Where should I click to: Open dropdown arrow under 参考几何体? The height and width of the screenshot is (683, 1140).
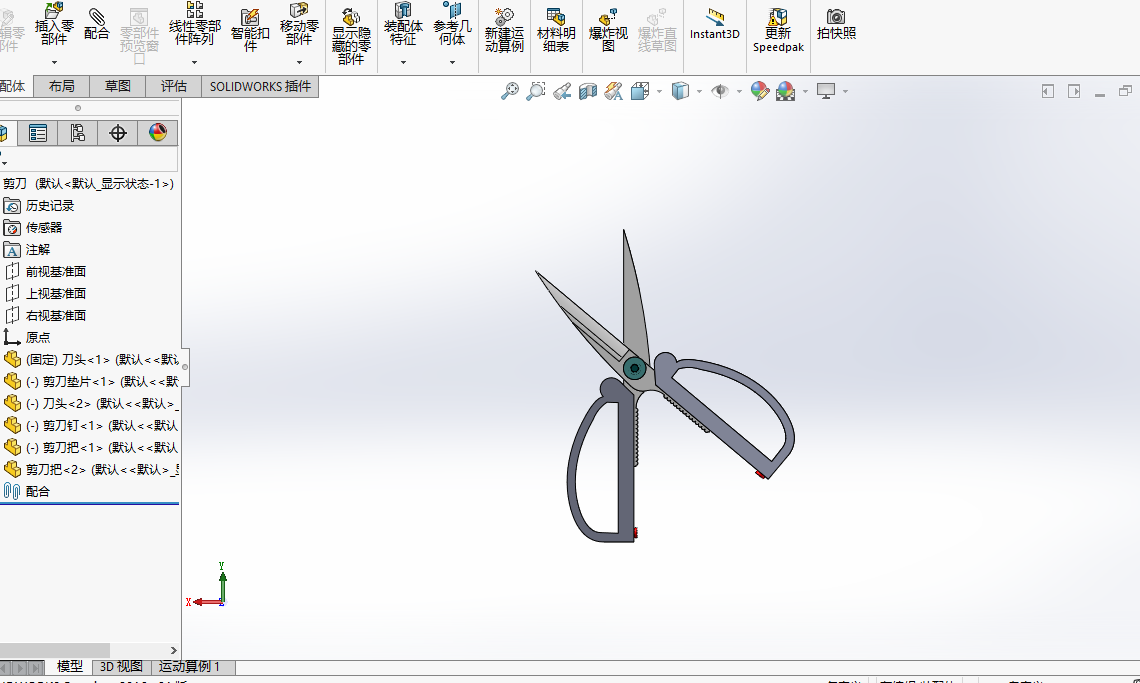coord(452,63)
